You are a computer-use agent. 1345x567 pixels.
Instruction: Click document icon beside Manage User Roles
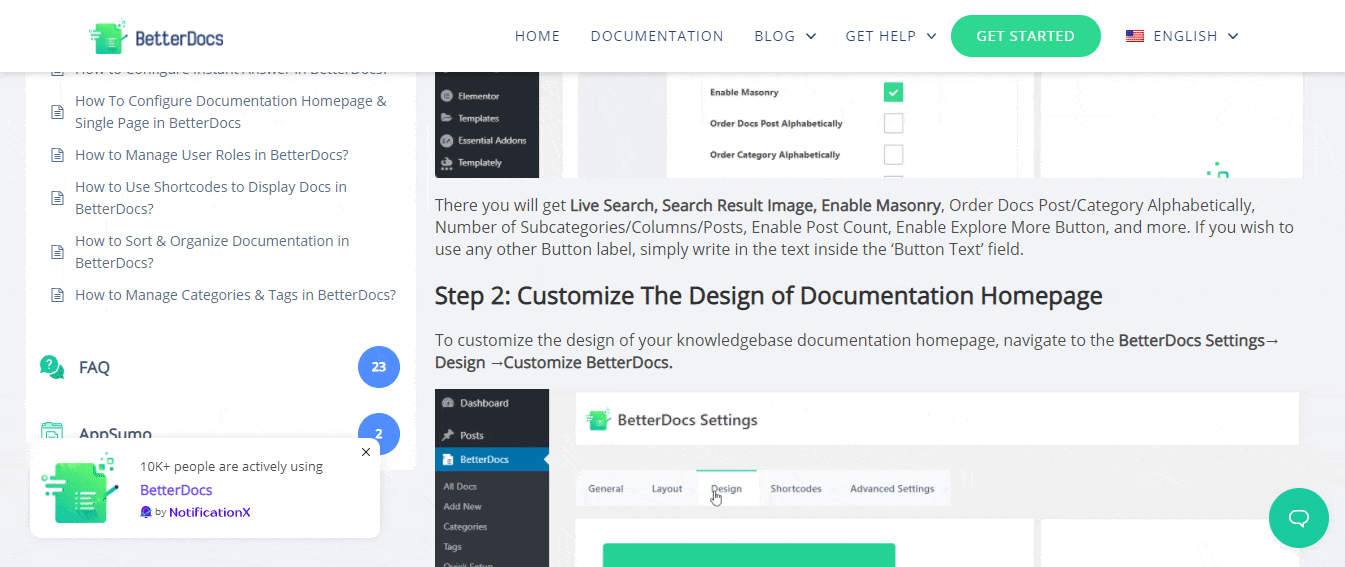(x=58, y=155)
